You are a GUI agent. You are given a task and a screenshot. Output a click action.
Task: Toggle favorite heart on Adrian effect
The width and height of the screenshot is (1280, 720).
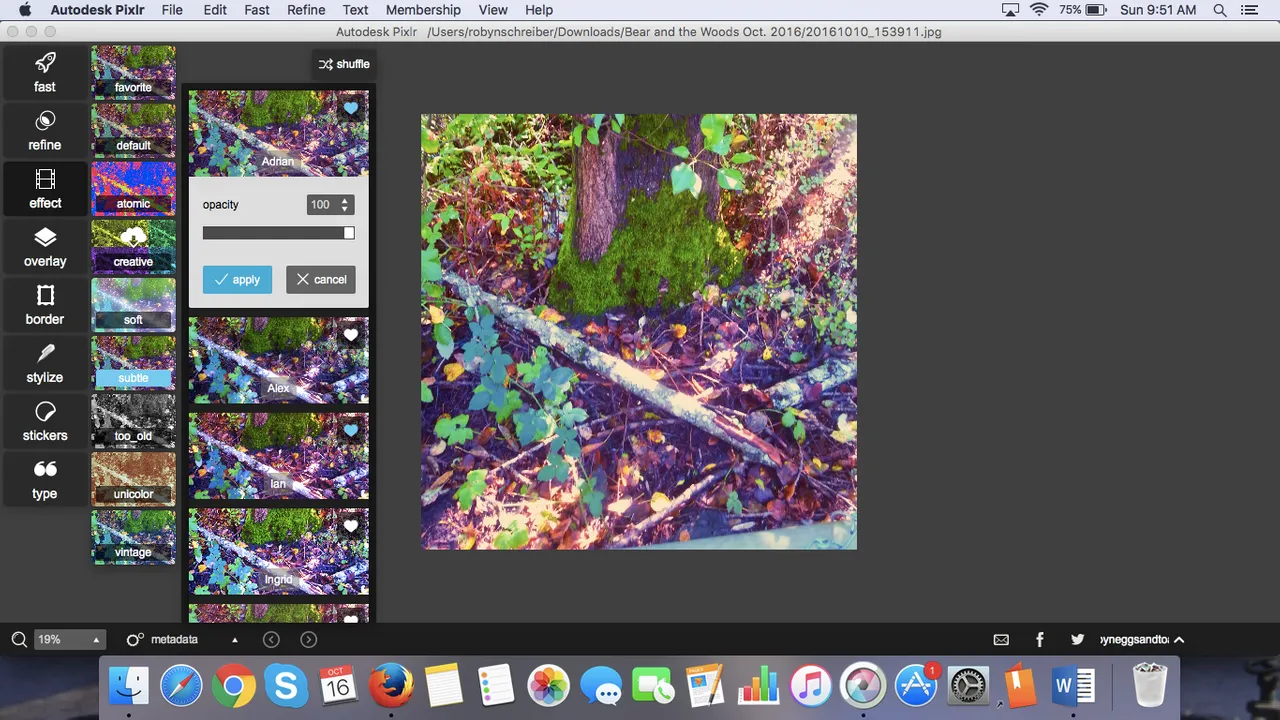[x=351, y=108]
